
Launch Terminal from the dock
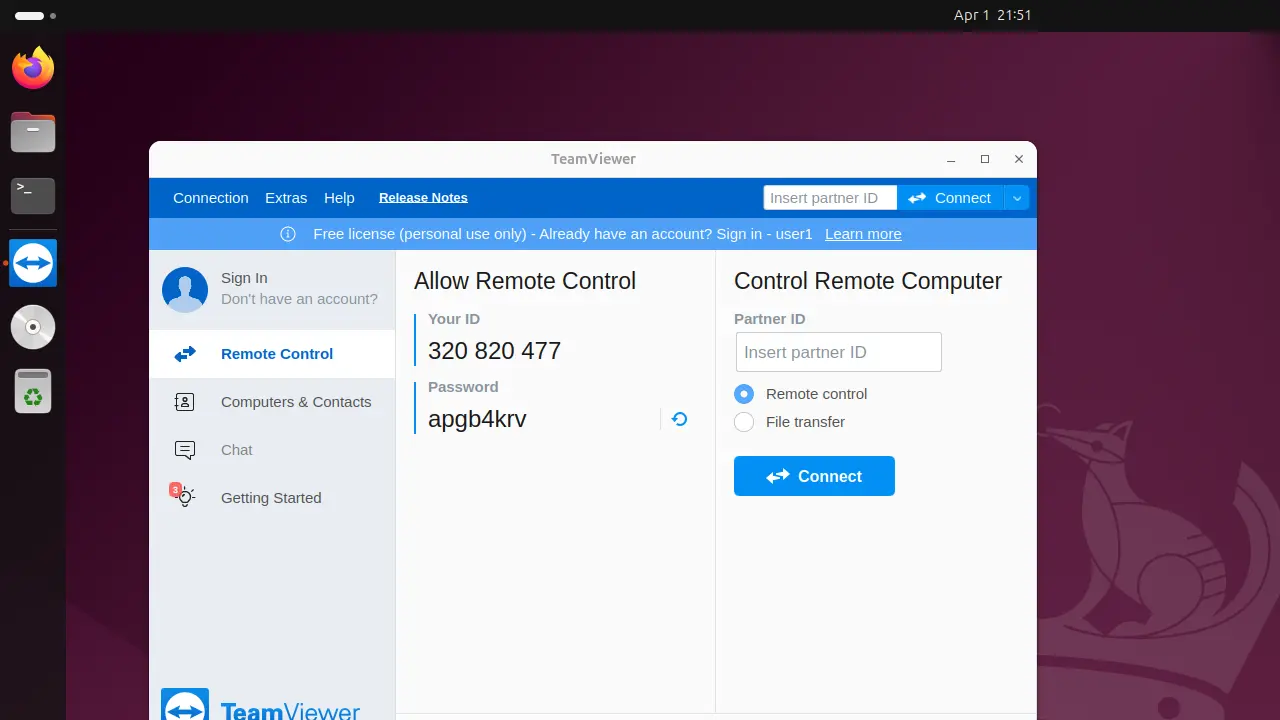click(x=33, y=196)
